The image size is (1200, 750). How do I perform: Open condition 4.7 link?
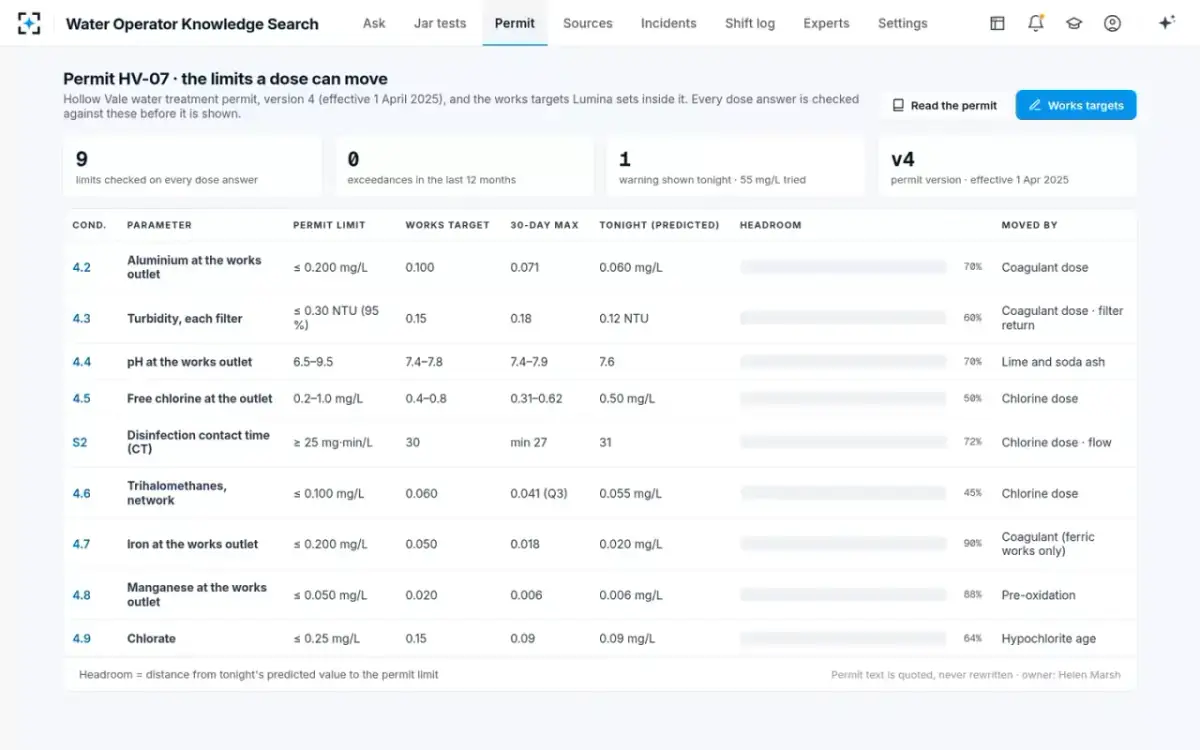pyautogui.click(x=82, y=544)
